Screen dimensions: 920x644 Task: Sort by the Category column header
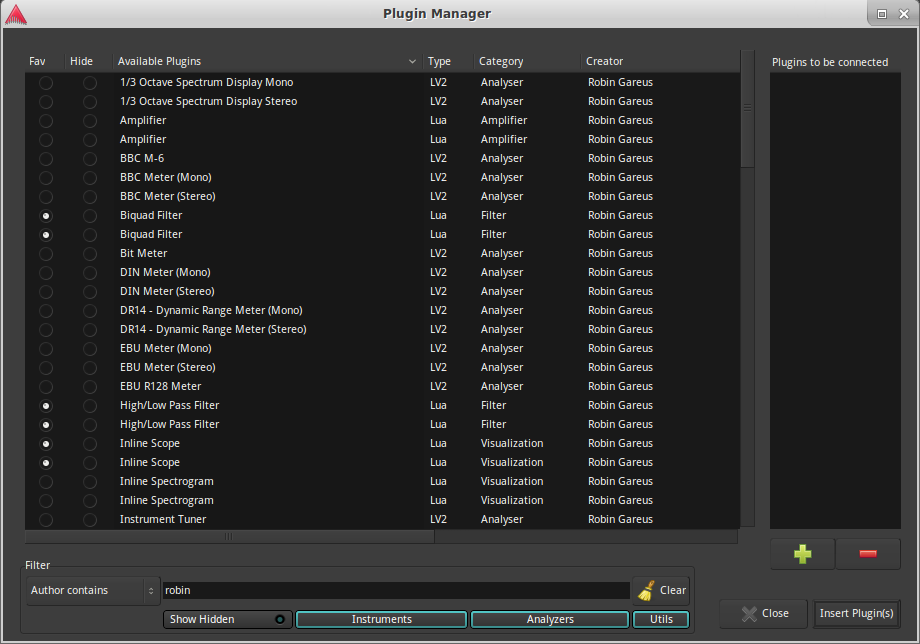tap(501, 62)
